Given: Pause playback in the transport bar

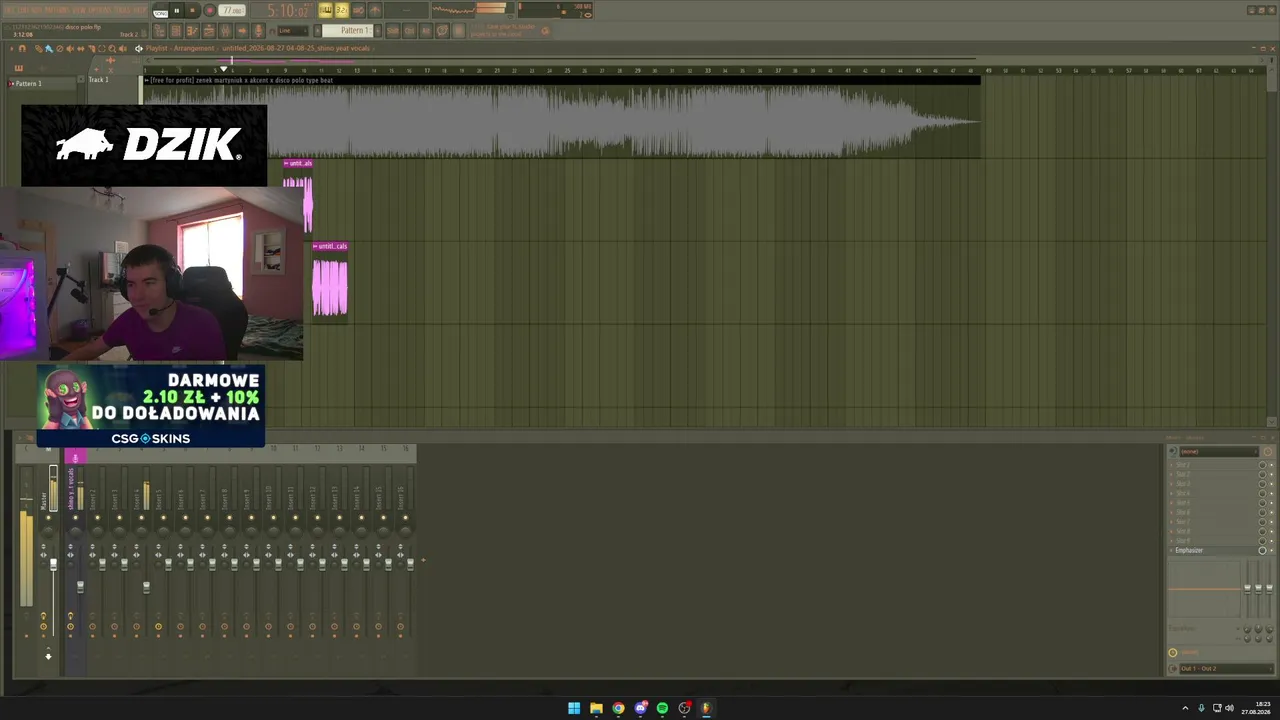Looking at the screenshot, I should point(176,11).
